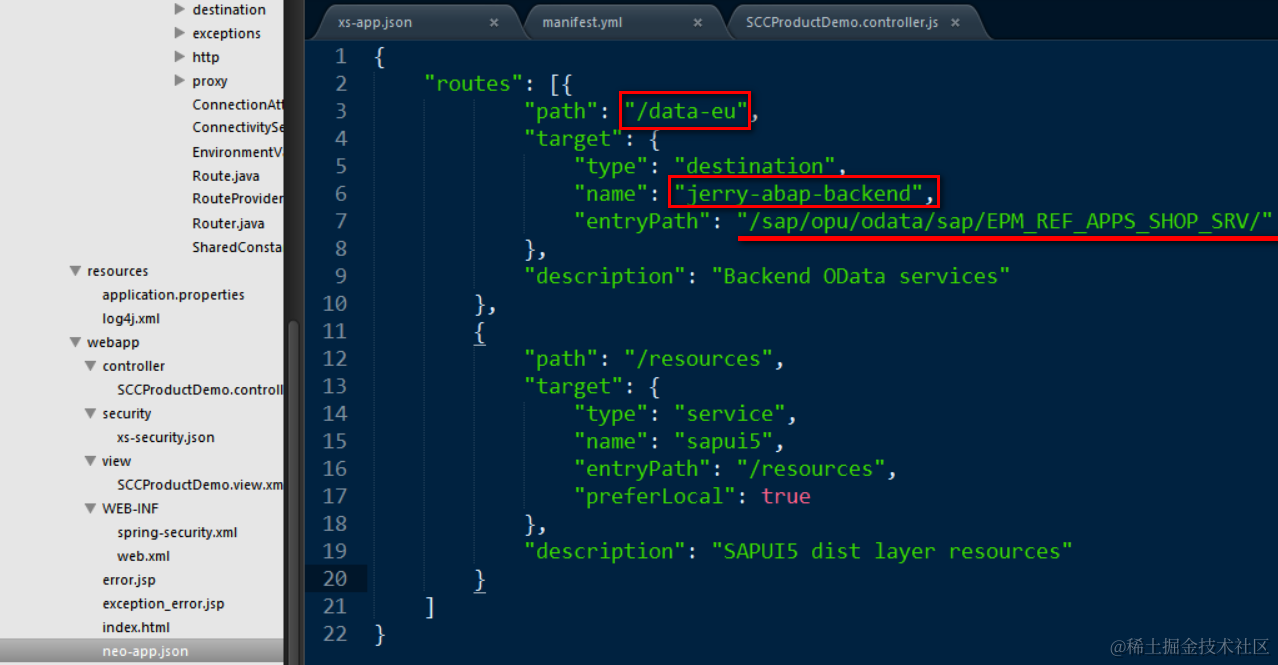Image resolution: width=1278 pixels, height=665 pixels.
Task: Open index.html file
Action: [x=136, y=627]
